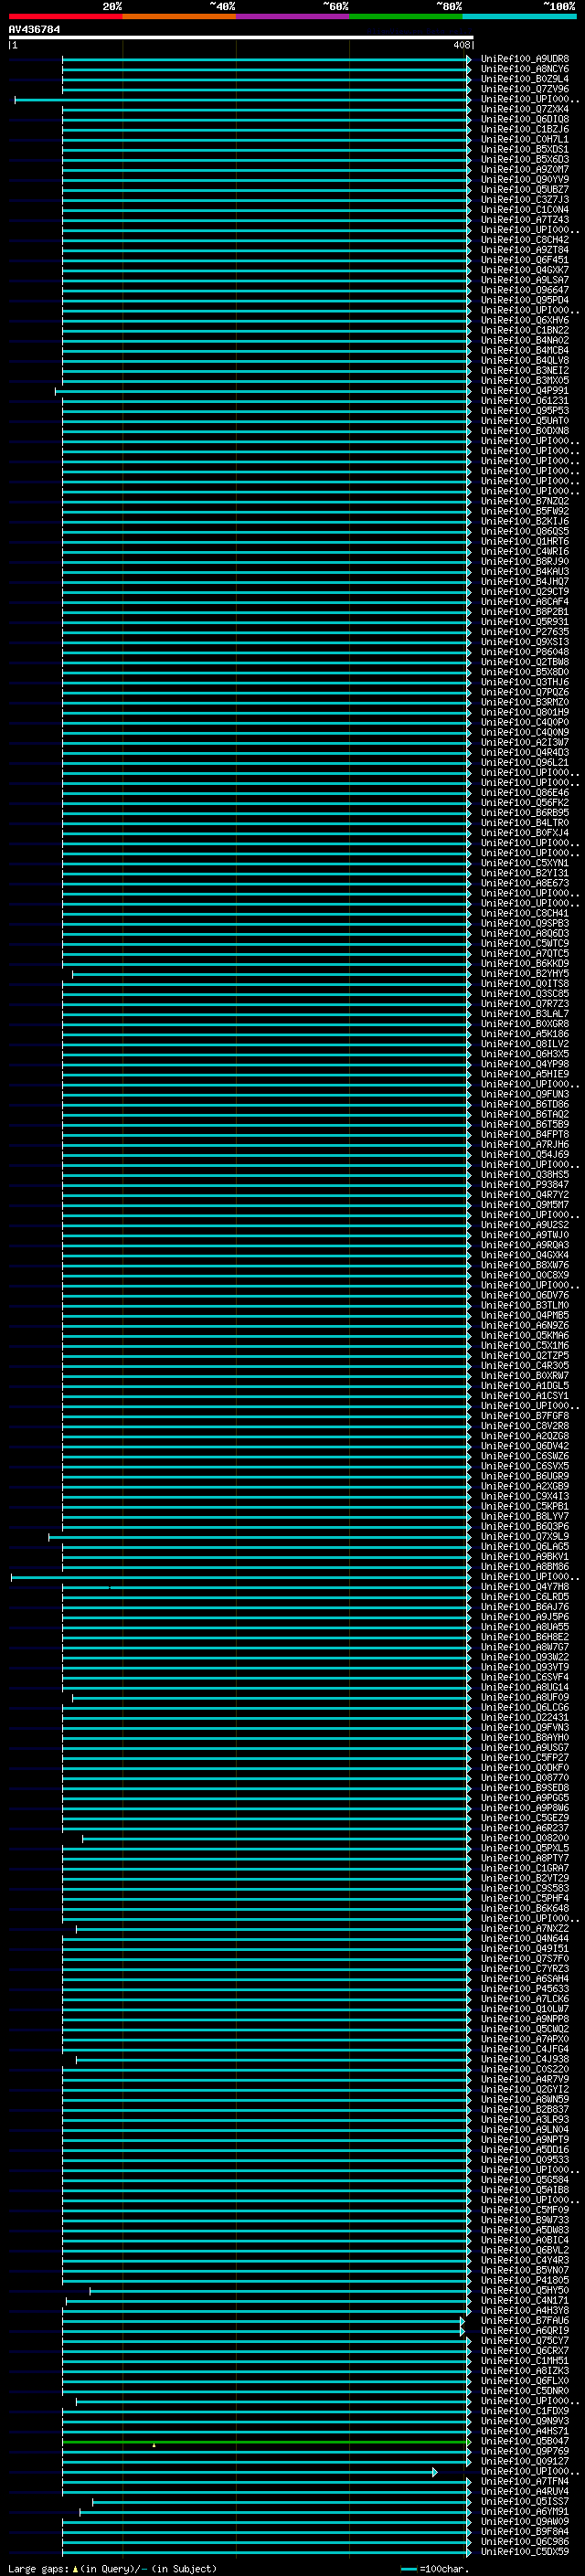Select the UniRef100_P86048 label
This screenshot has height=2576, width=585.
coord(525,652)
